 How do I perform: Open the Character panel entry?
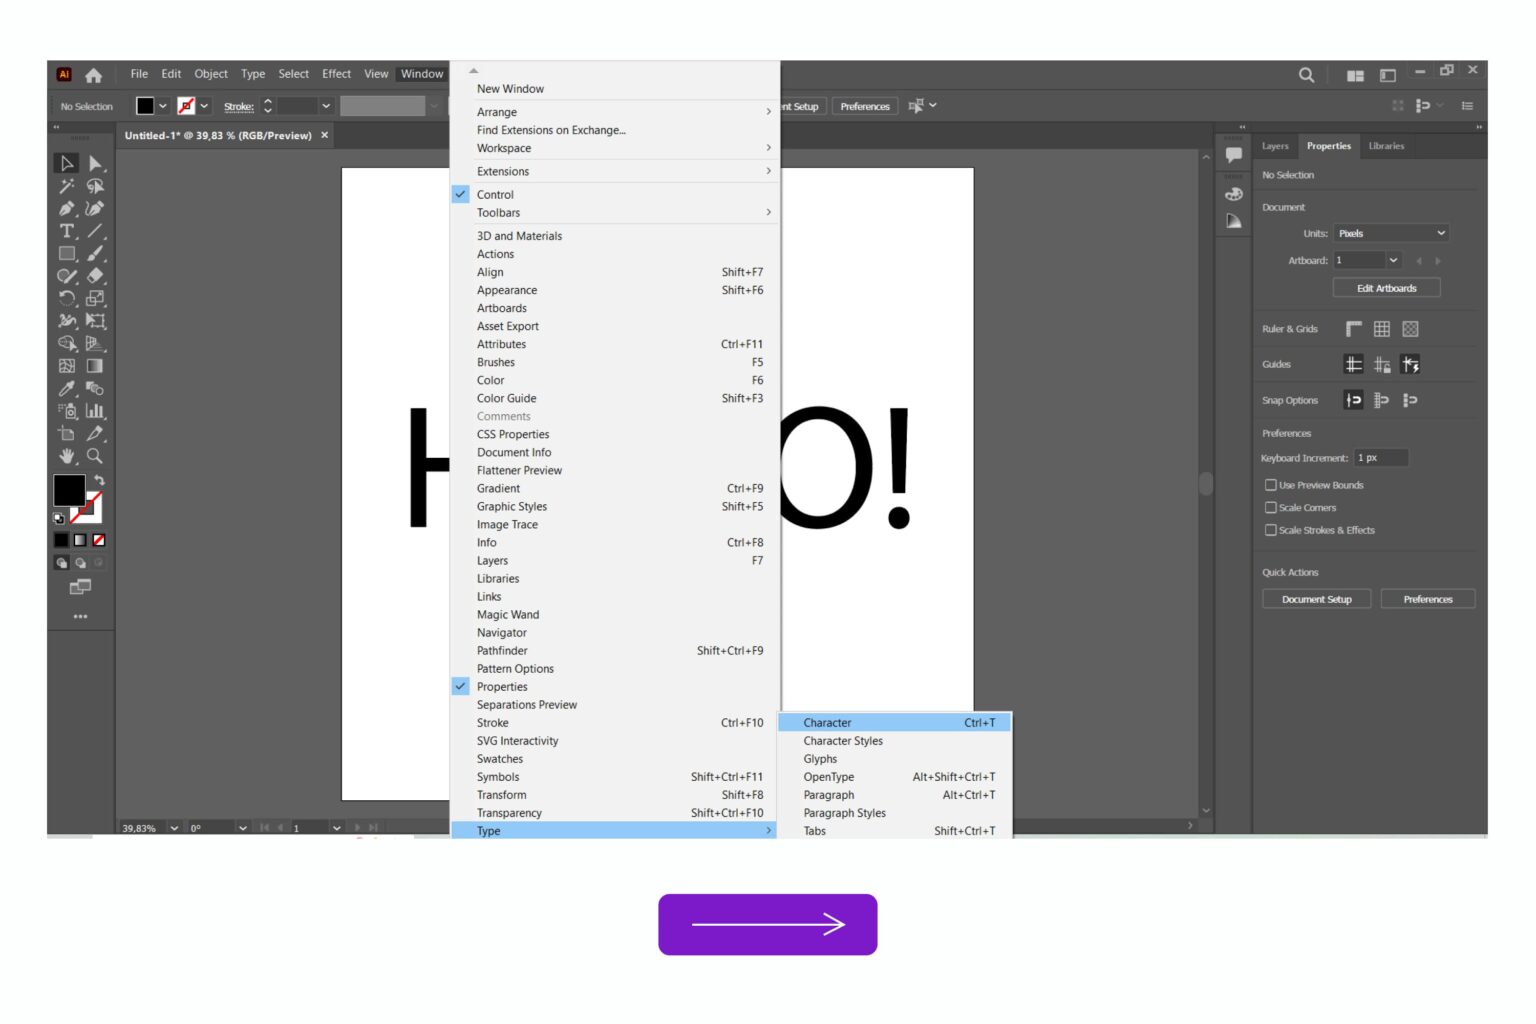pos(827,722)
